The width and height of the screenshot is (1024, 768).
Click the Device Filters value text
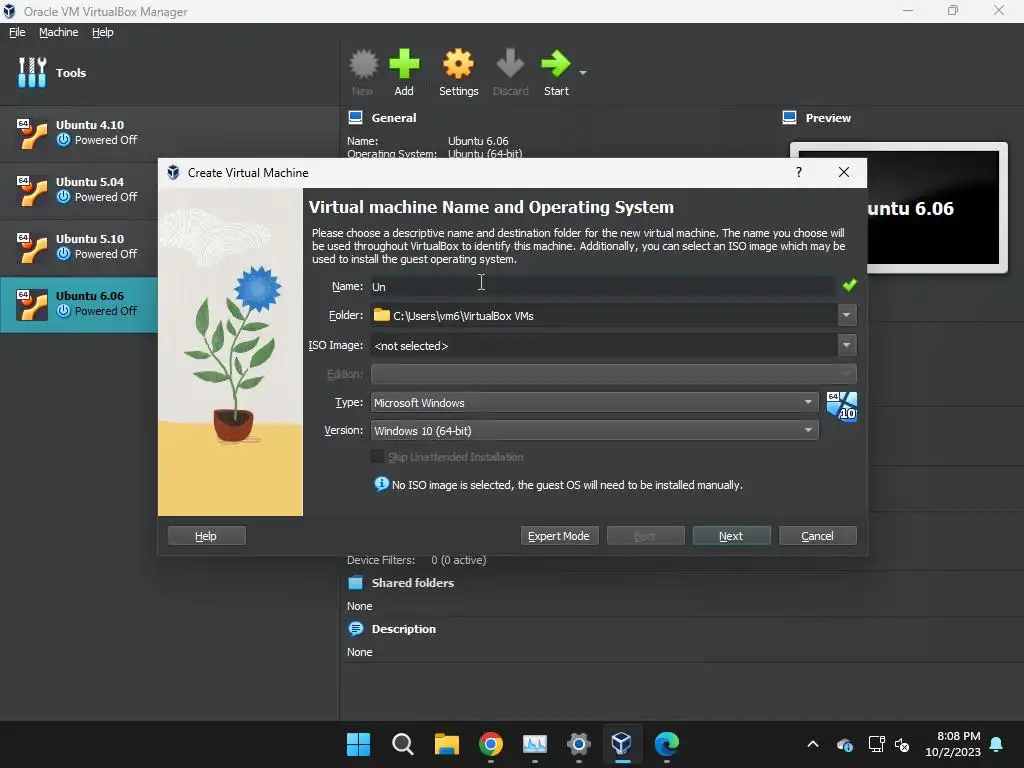[458, 560]
